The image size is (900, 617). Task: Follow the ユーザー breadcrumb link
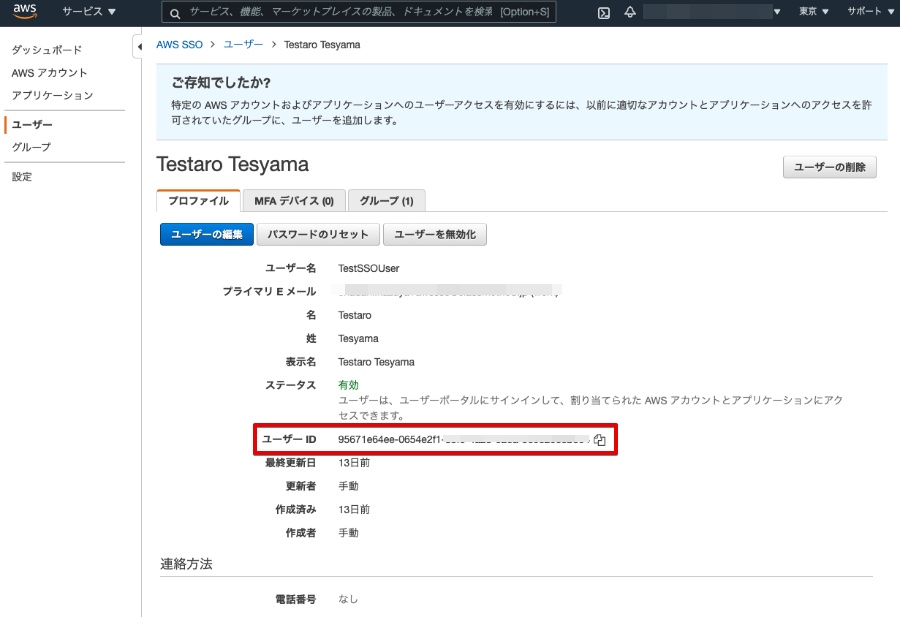pyautogui.click(x=243, y=45)
